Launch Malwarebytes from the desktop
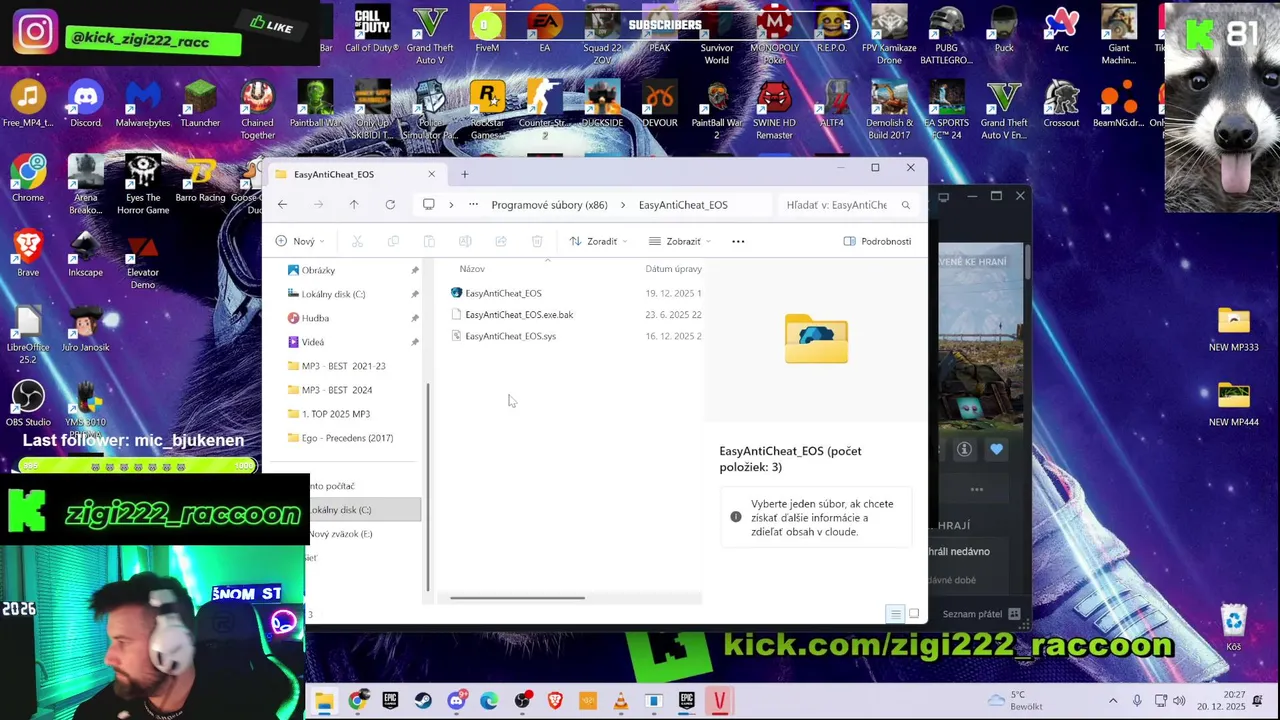Screen dimensions: 1280x720 click(x=143, y=104)
